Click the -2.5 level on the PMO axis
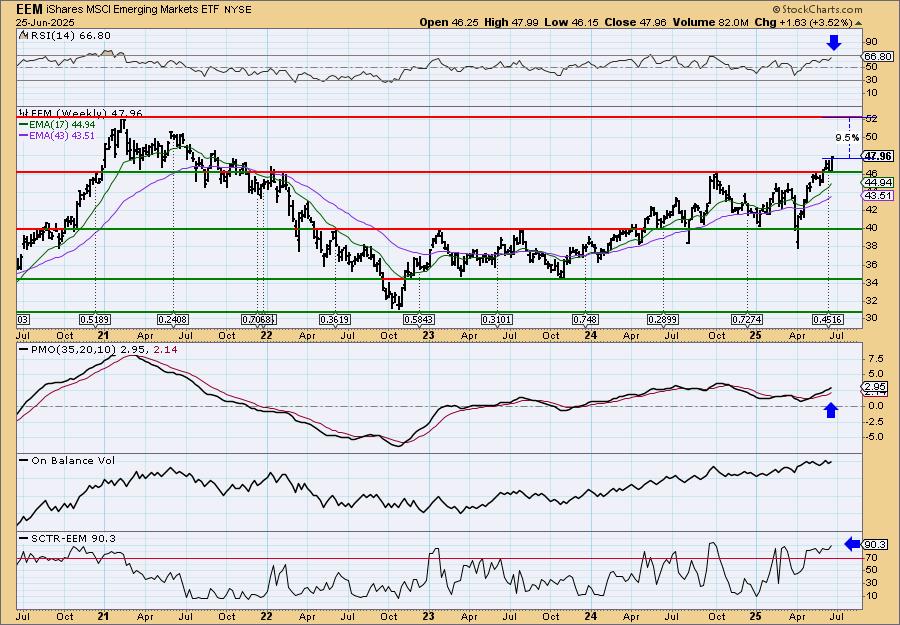Viewport: 900px width, 625px height. pyautogui.click(x=875, y=422)
